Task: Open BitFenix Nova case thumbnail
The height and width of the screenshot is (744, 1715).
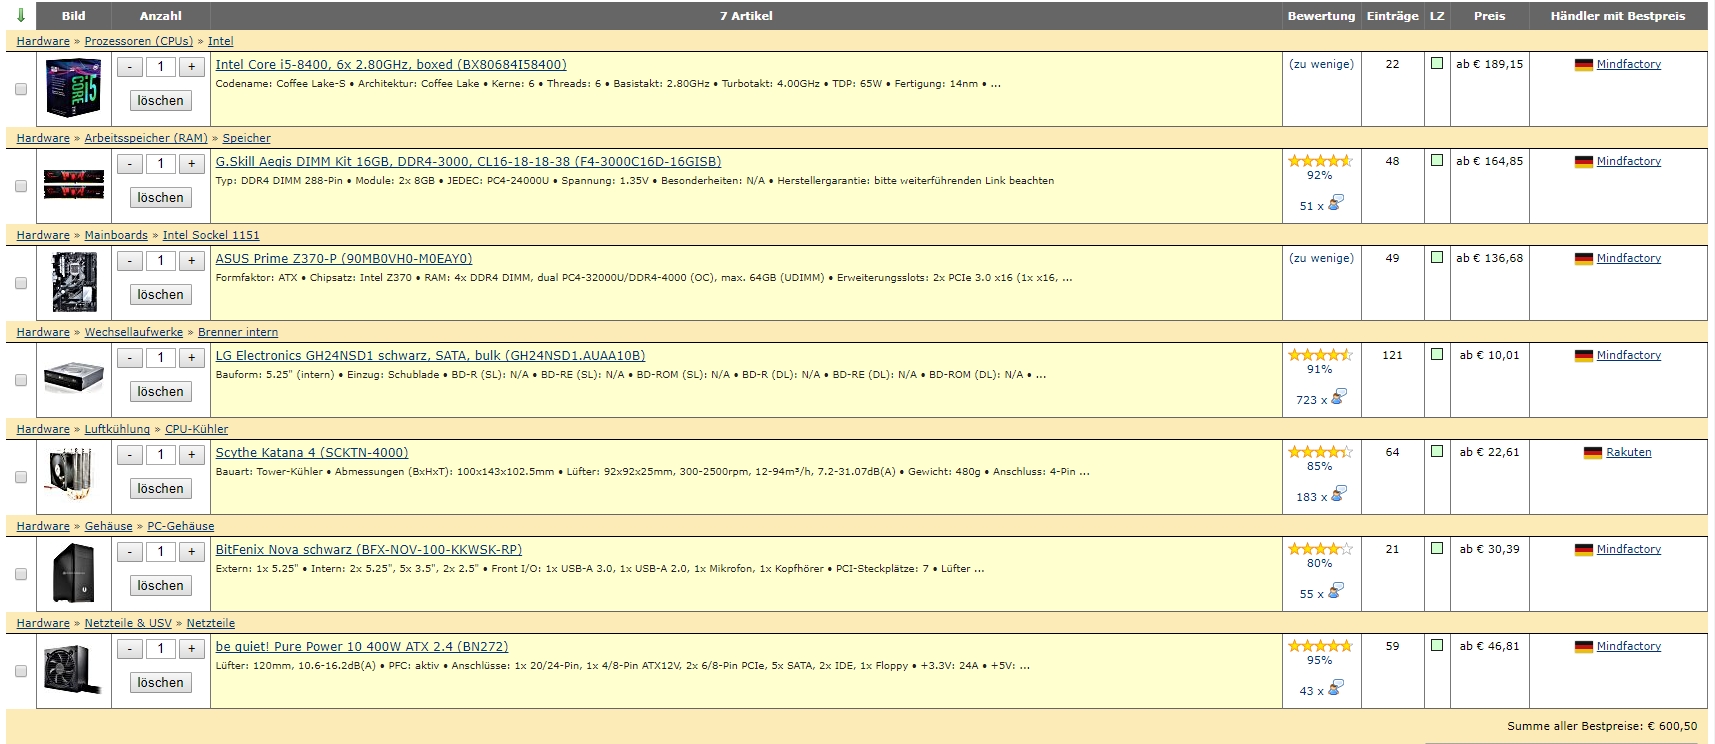Action: tap(74, 573)
